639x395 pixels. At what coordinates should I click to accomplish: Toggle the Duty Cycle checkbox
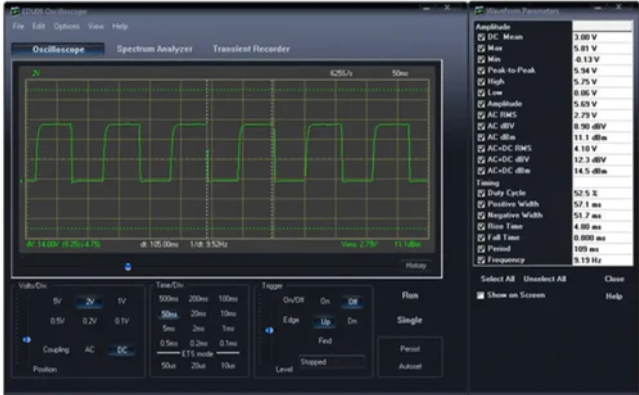[x=481, y=193]
